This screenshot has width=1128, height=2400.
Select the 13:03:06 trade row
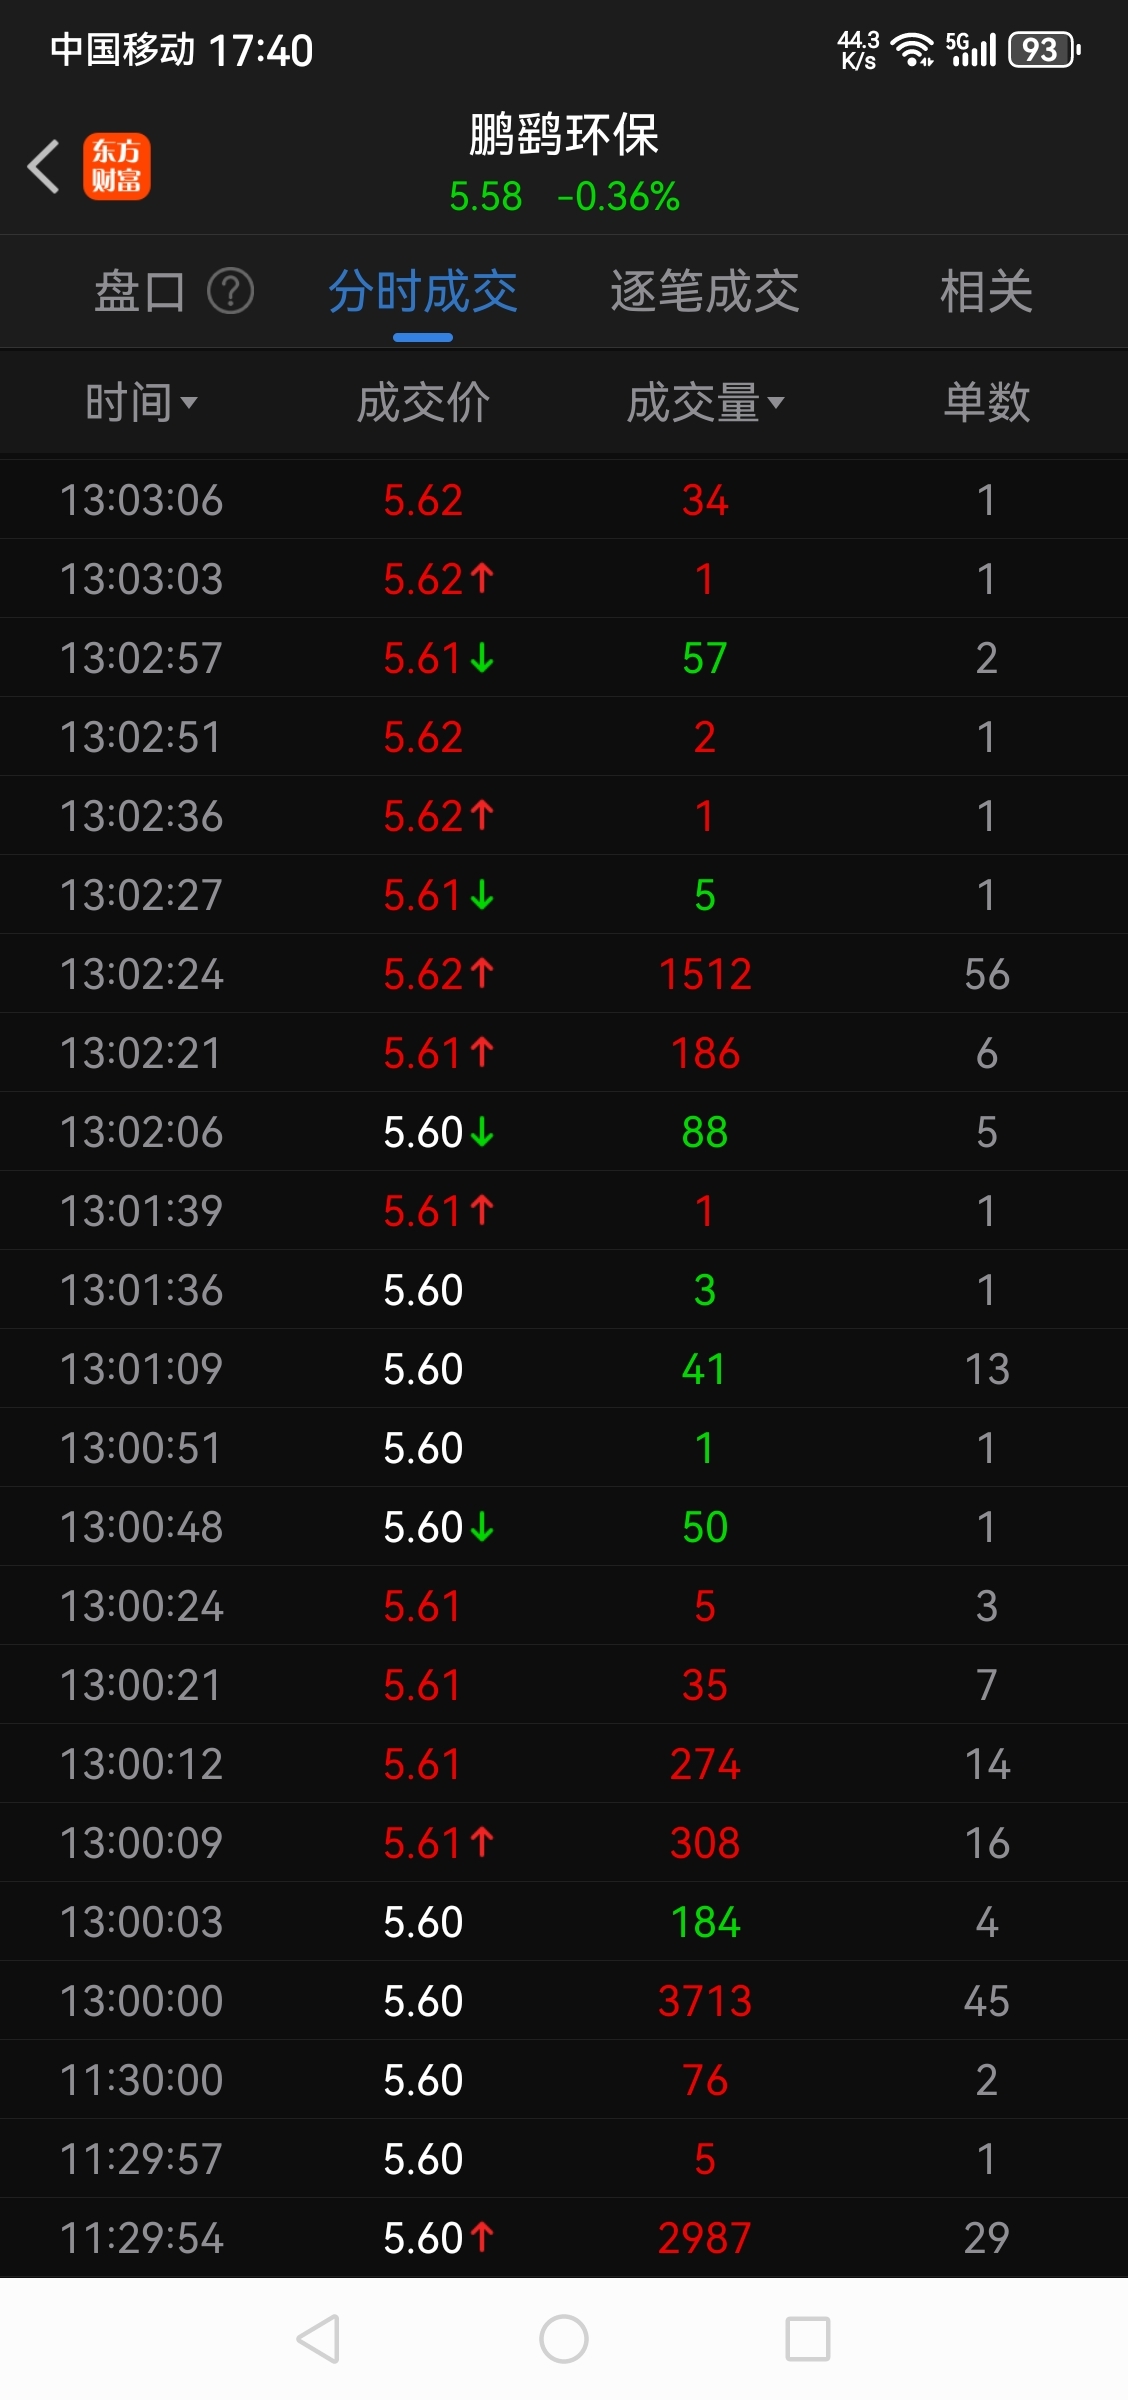564,500
